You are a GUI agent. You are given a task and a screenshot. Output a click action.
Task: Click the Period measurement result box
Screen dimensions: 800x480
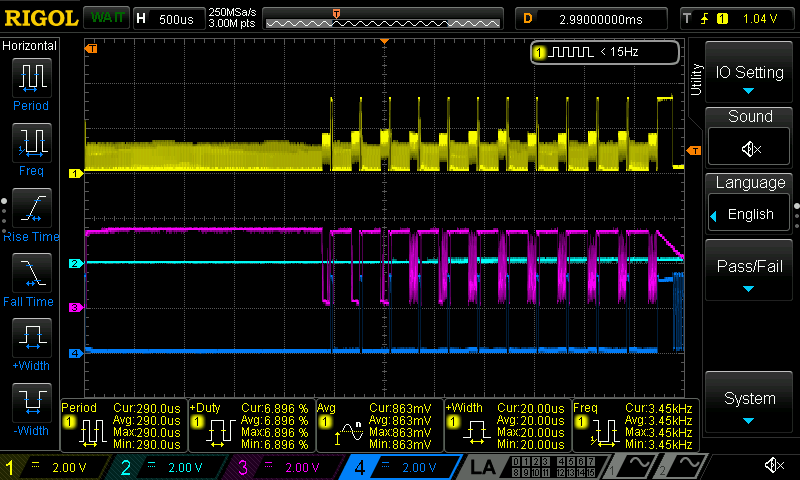123,425
